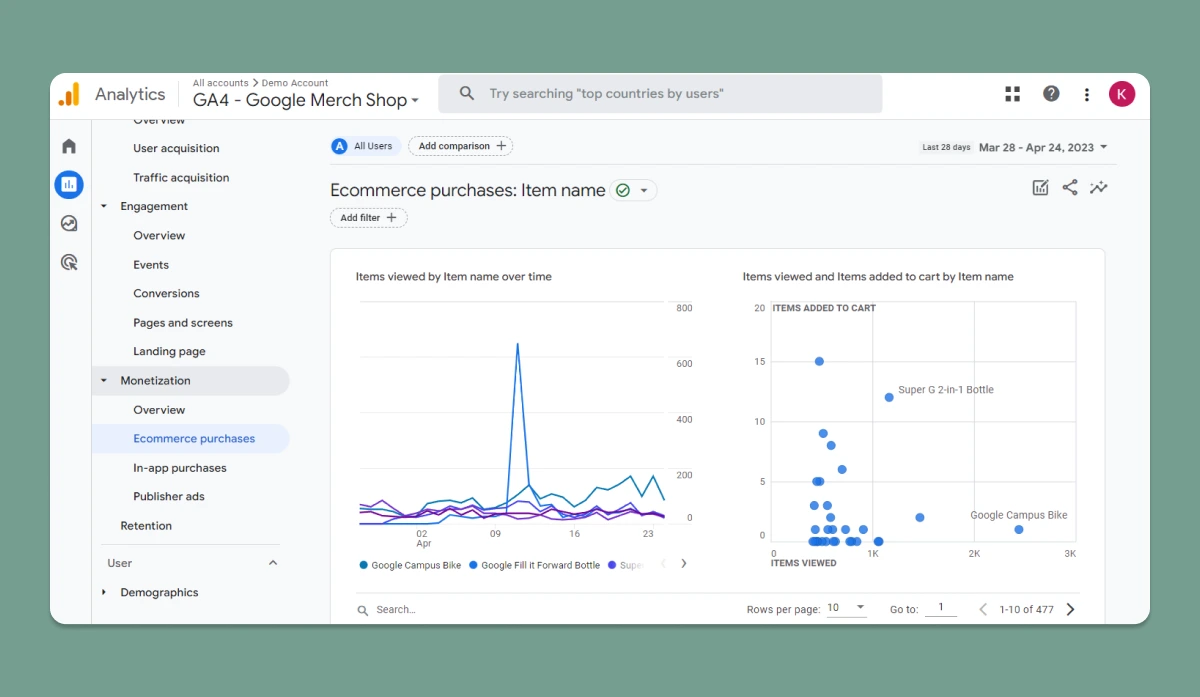Collapse the User group chevron

click(273, 563)
